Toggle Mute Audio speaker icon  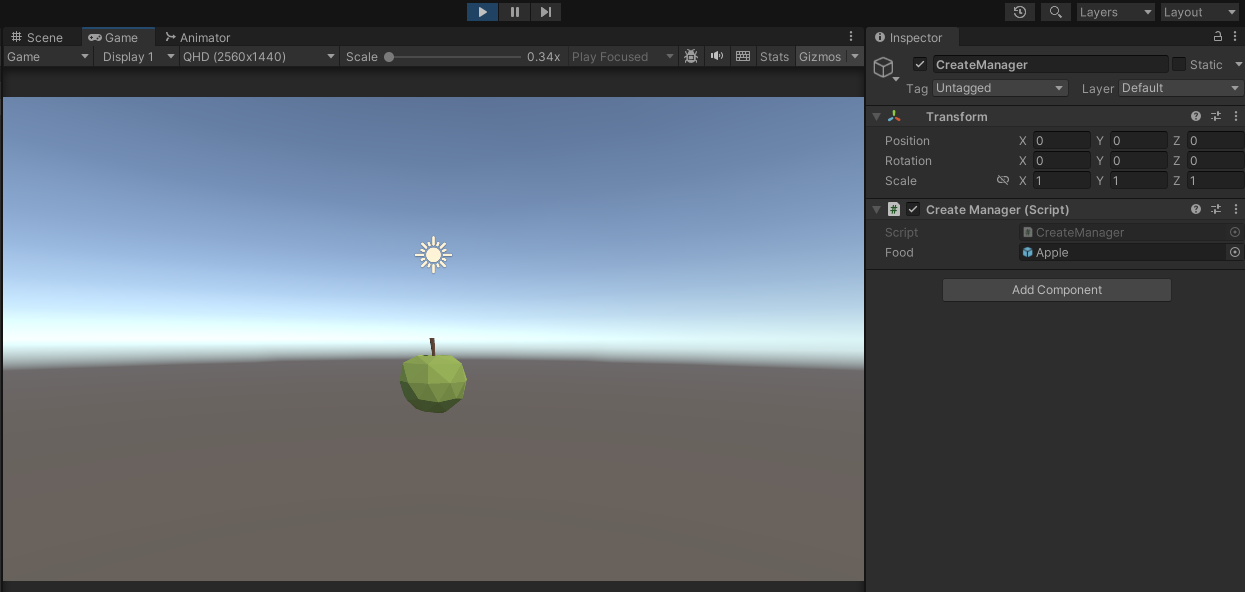click(x=717, y=57)
